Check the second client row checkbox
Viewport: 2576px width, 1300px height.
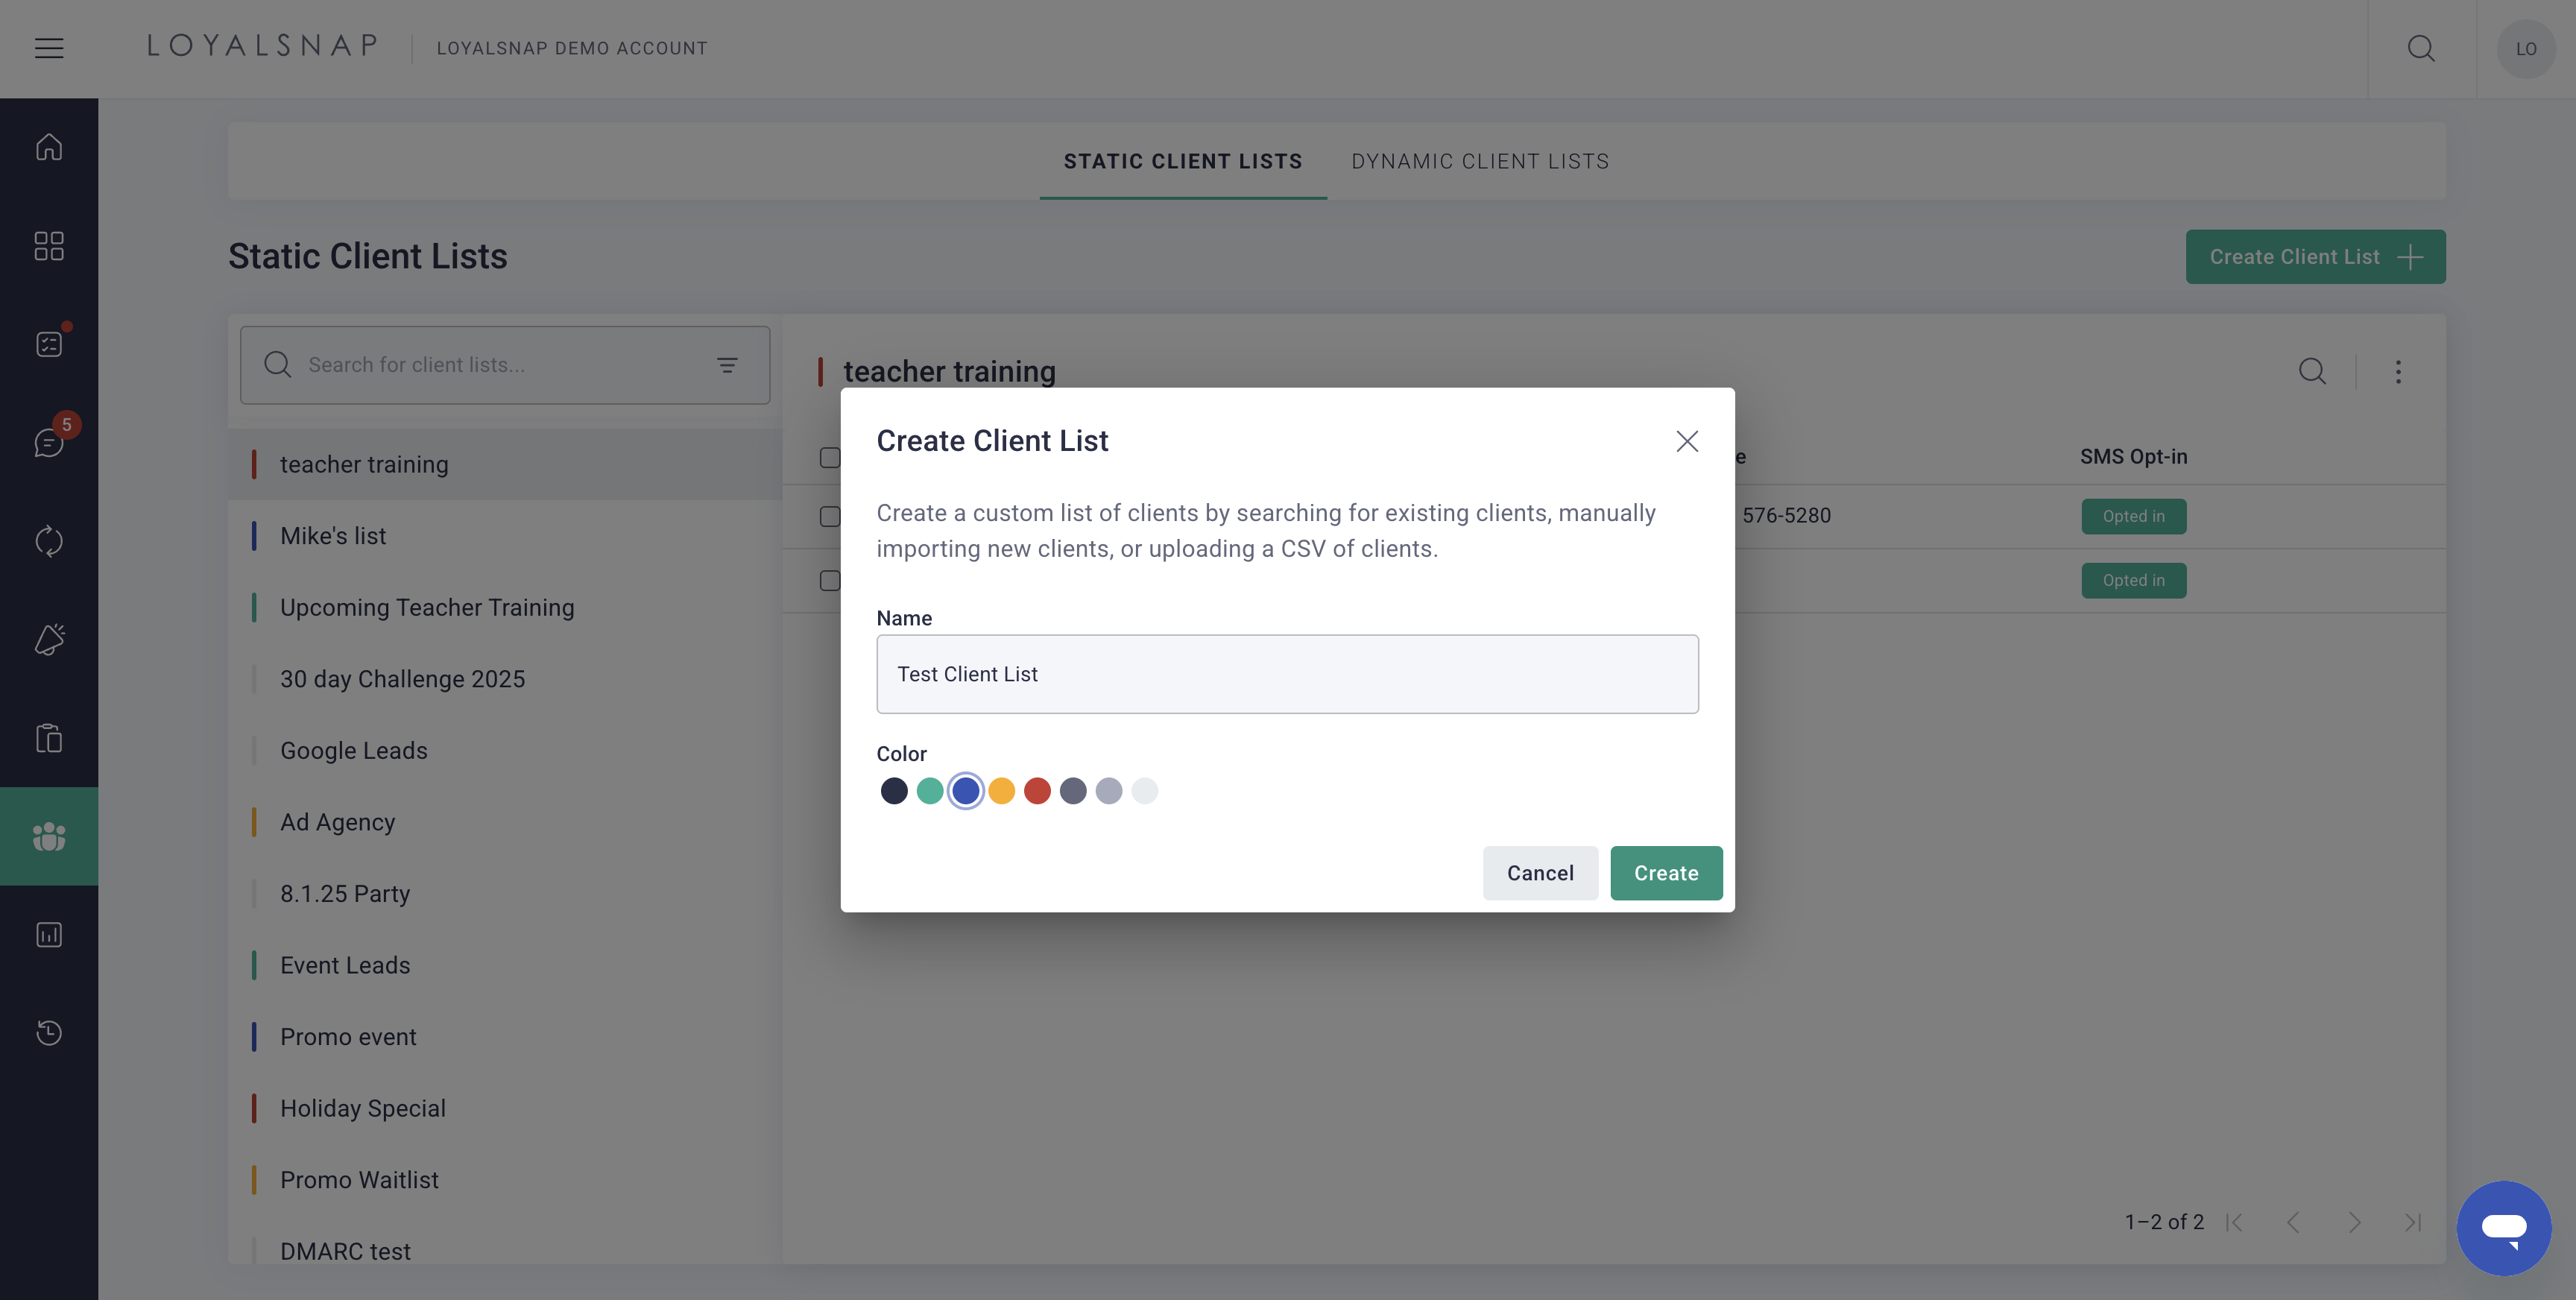point(831,580)
